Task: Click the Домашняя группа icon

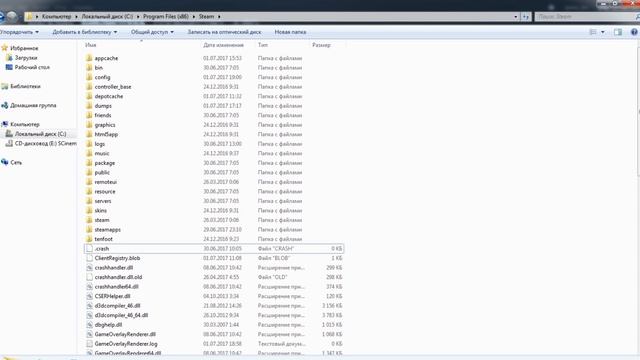Action: 5,105
